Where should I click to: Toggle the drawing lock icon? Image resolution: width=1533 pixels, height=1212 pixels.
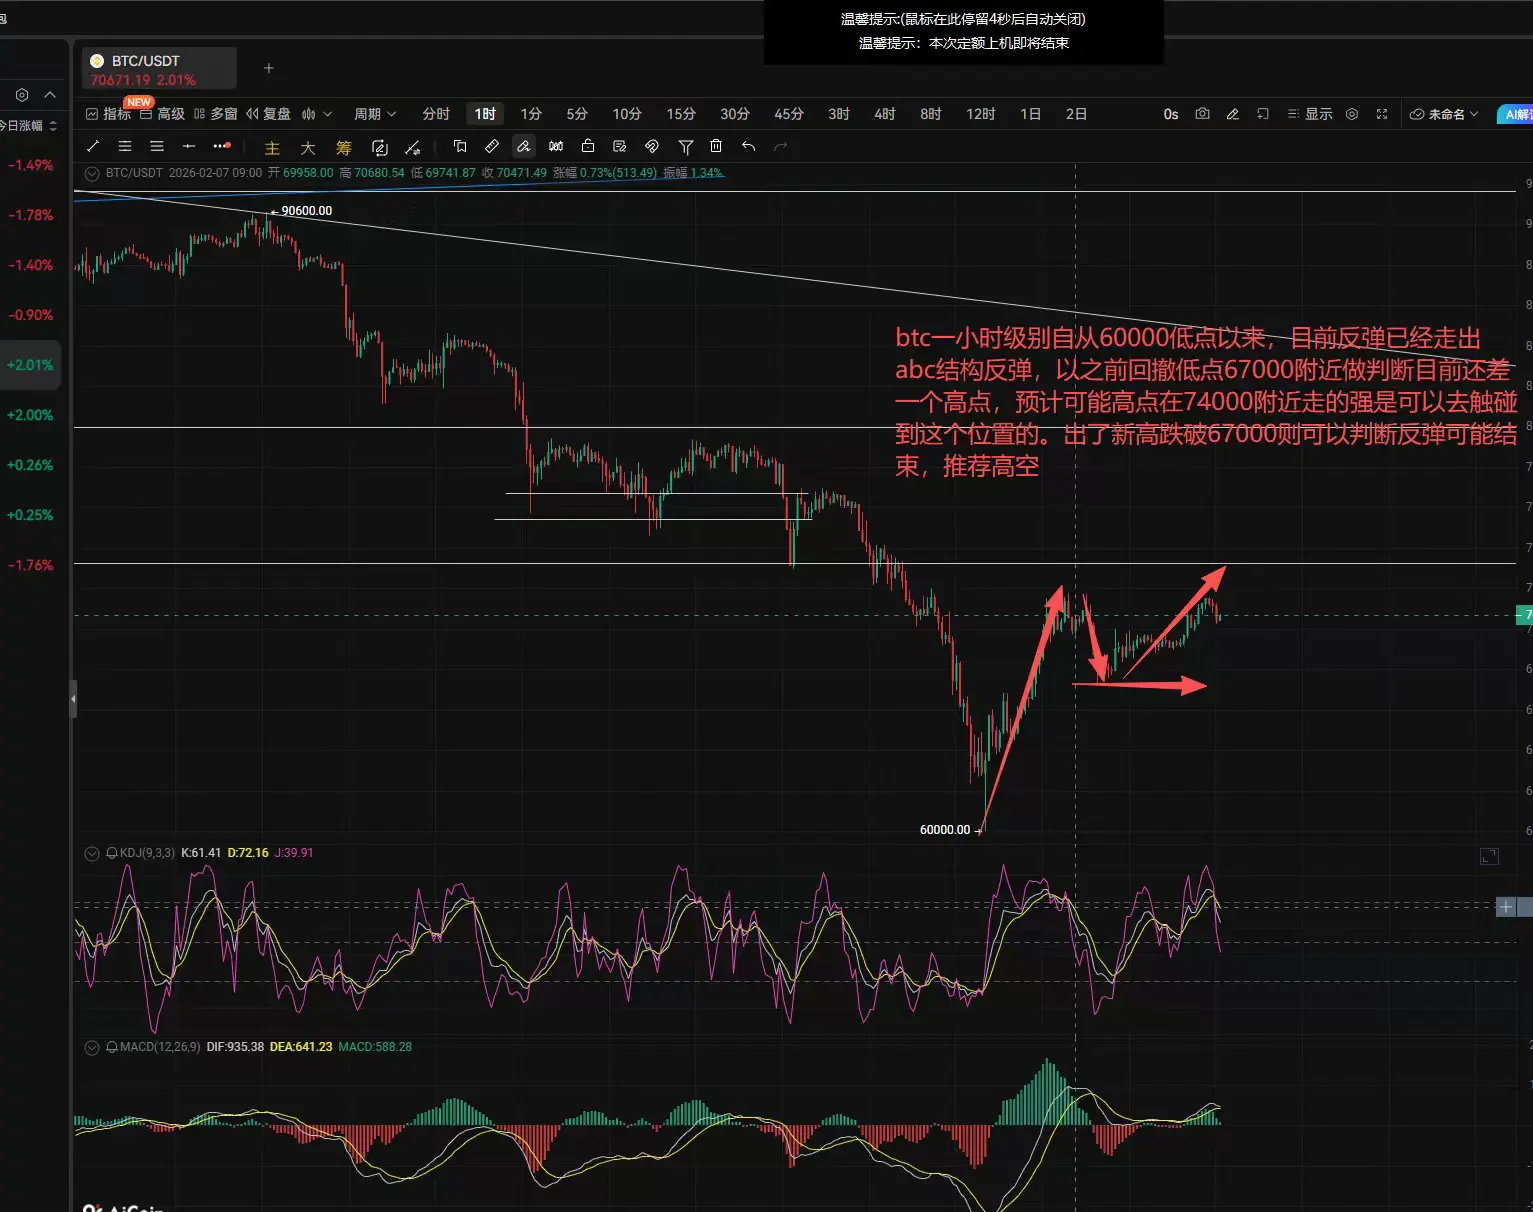(588, 146)
